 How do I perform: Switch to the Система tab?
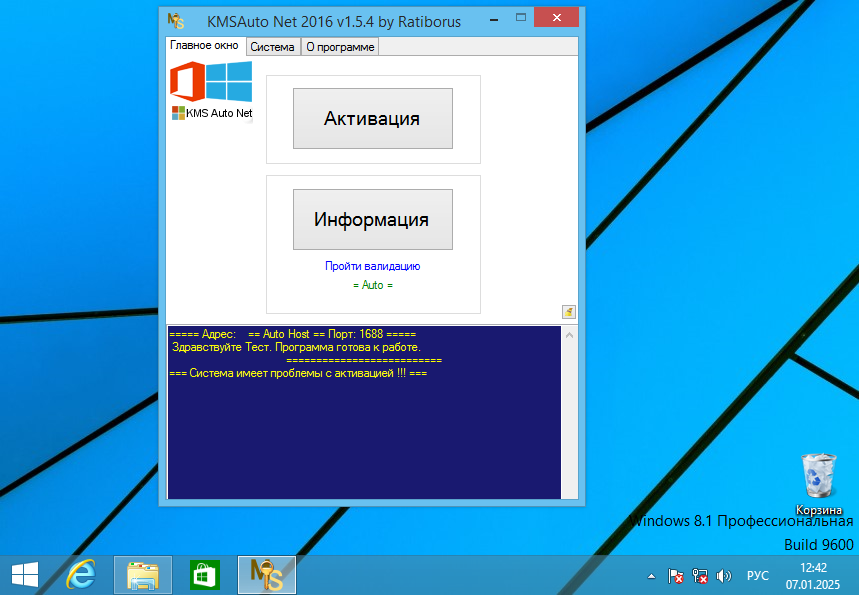(272, 46)
